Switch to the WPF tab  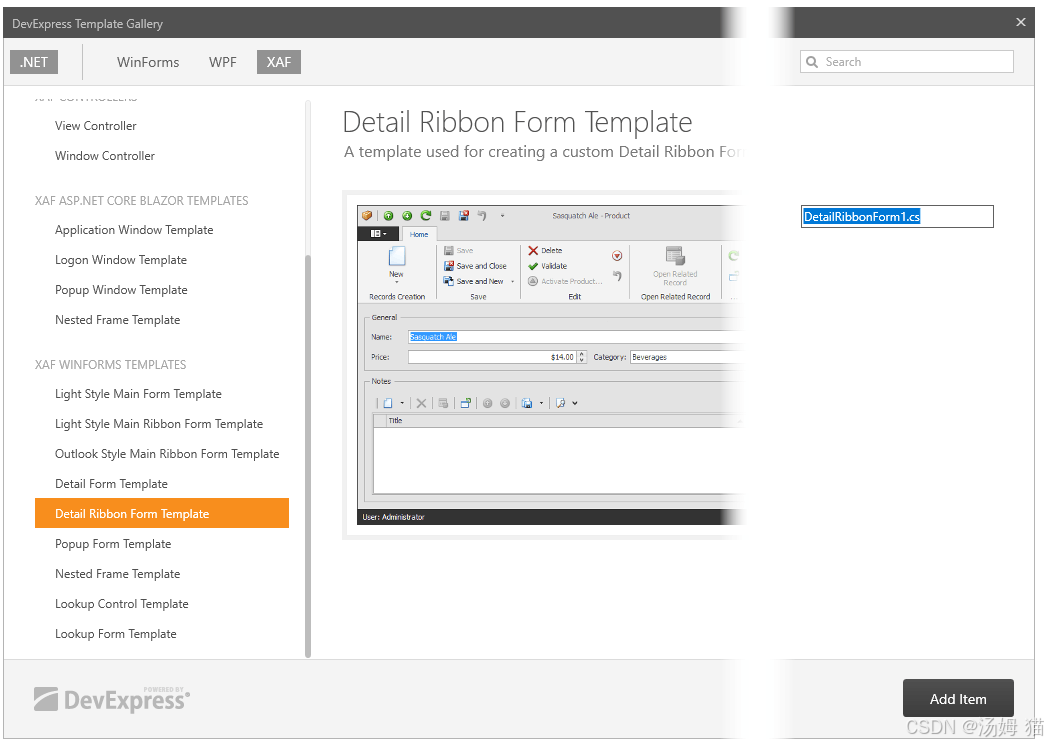tap(223, 62)
